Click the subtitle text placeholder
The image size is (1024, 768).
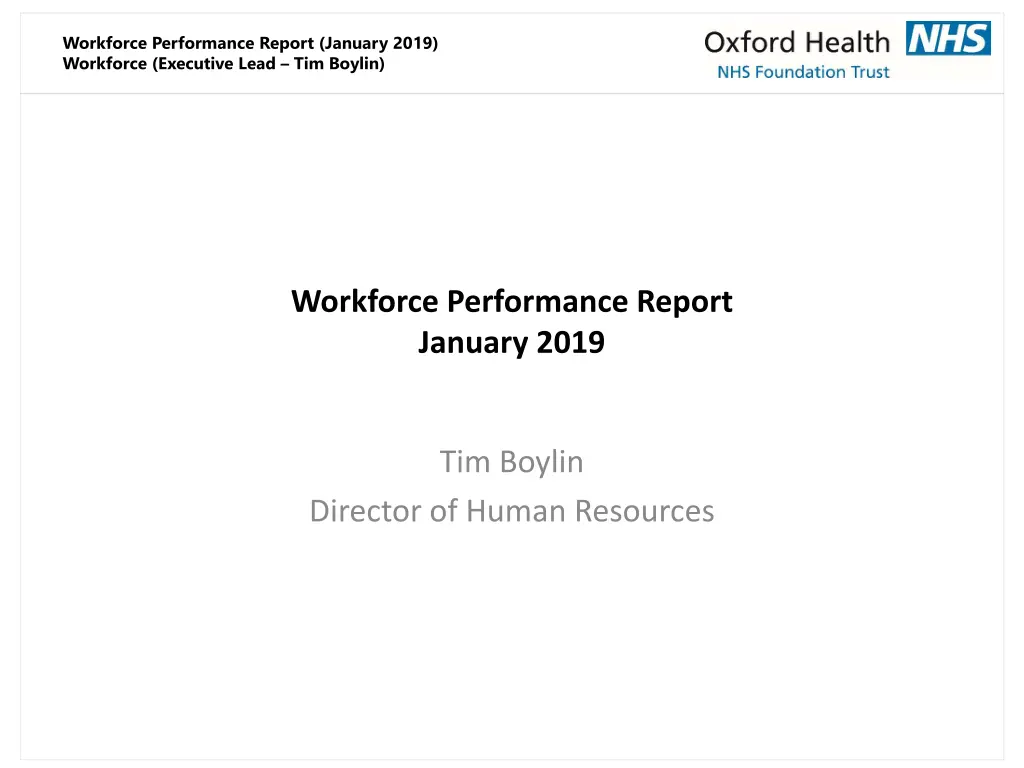point(511,485)
